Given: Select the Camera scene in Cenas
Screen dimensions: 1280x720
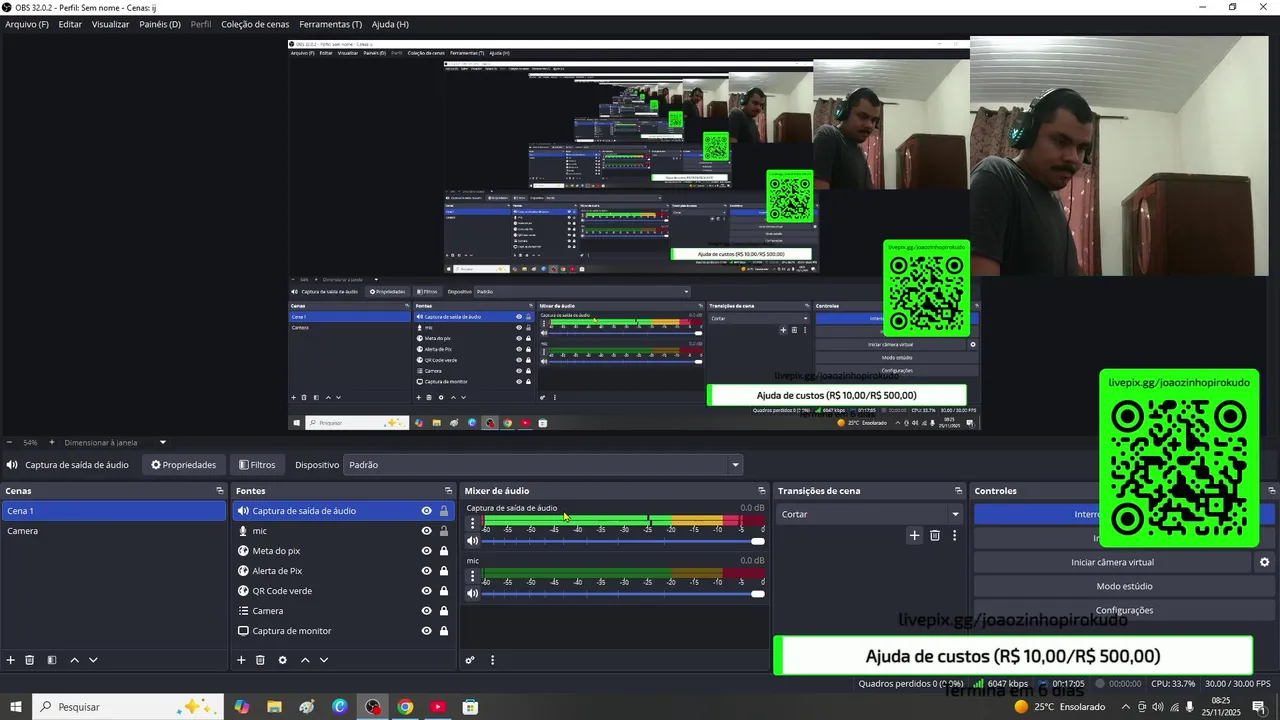Looking at the screenshot, I should pos(113,531).
